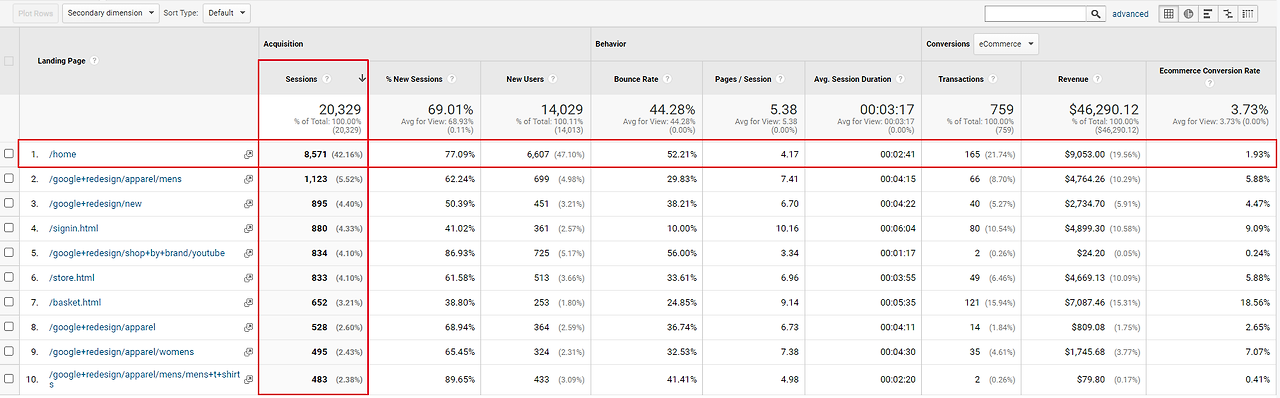The image size is (1280, 398).
Task: Switch to the Pivot table view icon
Action: tap(1249, 14)
